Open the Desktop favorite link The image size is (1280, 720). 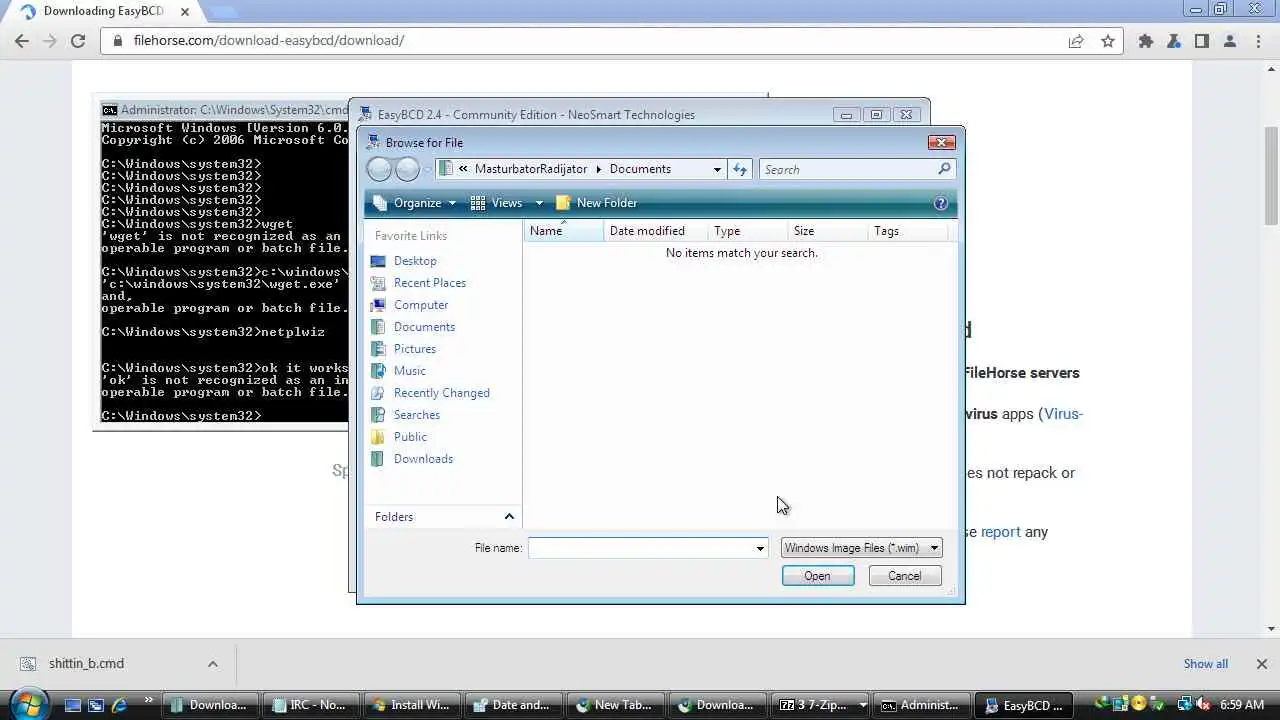tap(415, 261)
